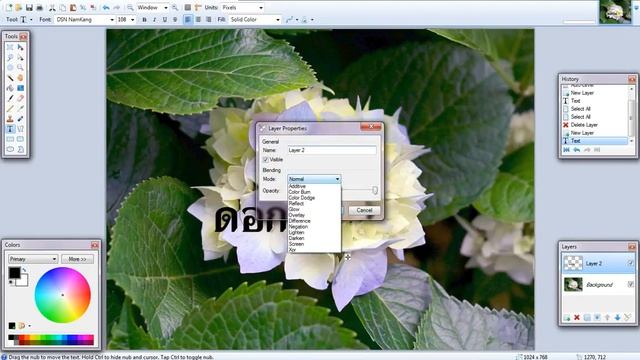The width and height of the screenshot is (640, 360).
Task: Set text alignment to left
Action: point(188,20)
